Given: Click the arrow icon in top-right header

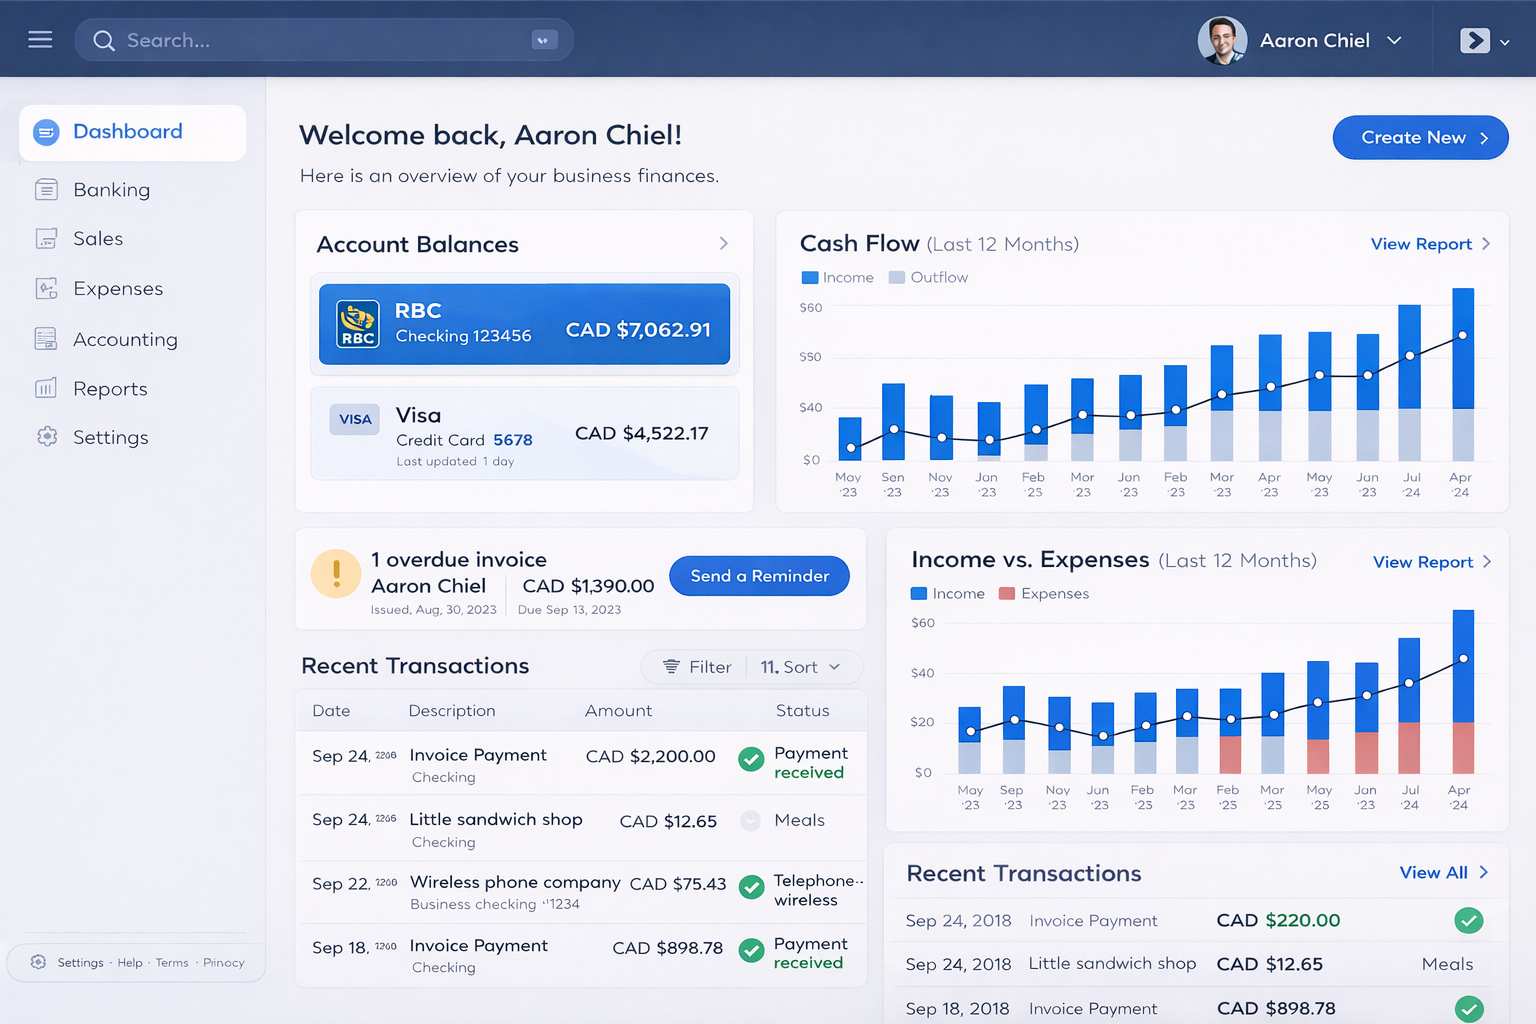Looking at the screenshot, I should point(1474,40).
